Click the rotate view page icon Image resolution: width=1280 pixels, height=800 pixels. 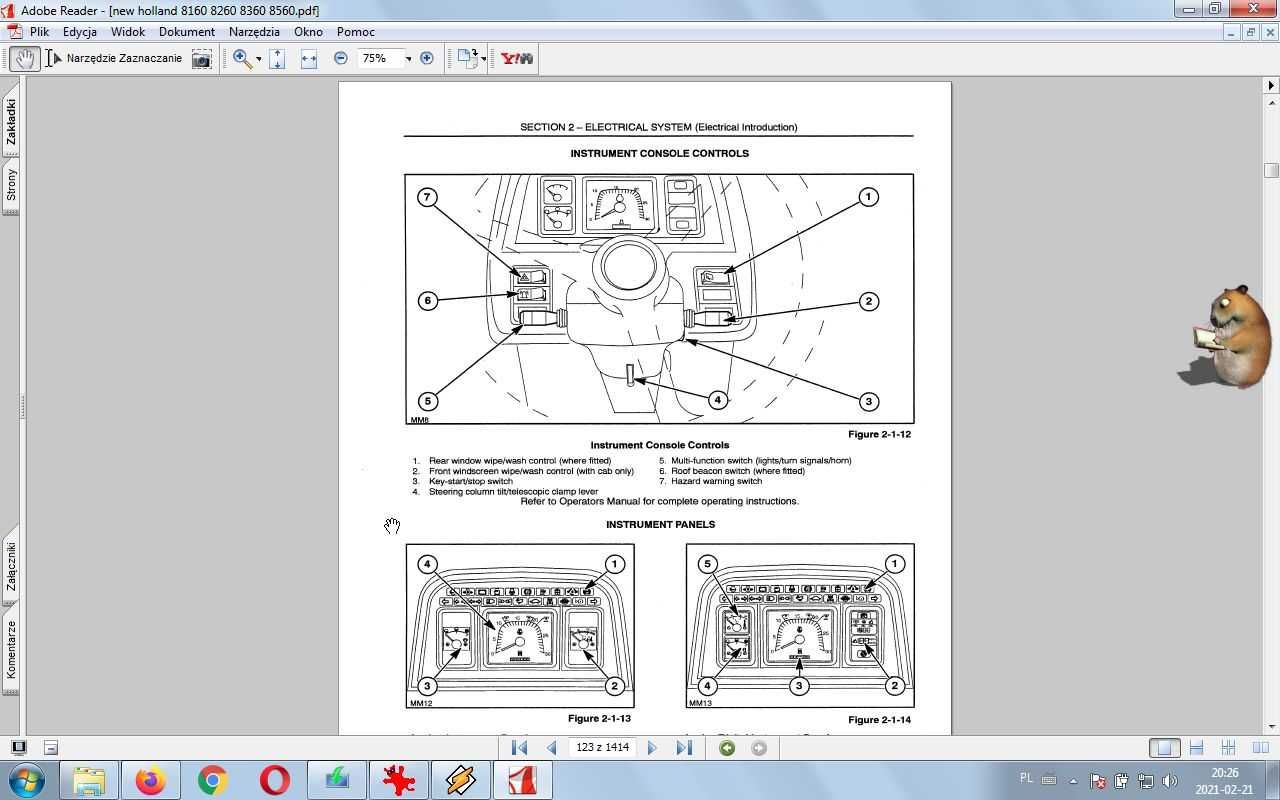[467, 58]
